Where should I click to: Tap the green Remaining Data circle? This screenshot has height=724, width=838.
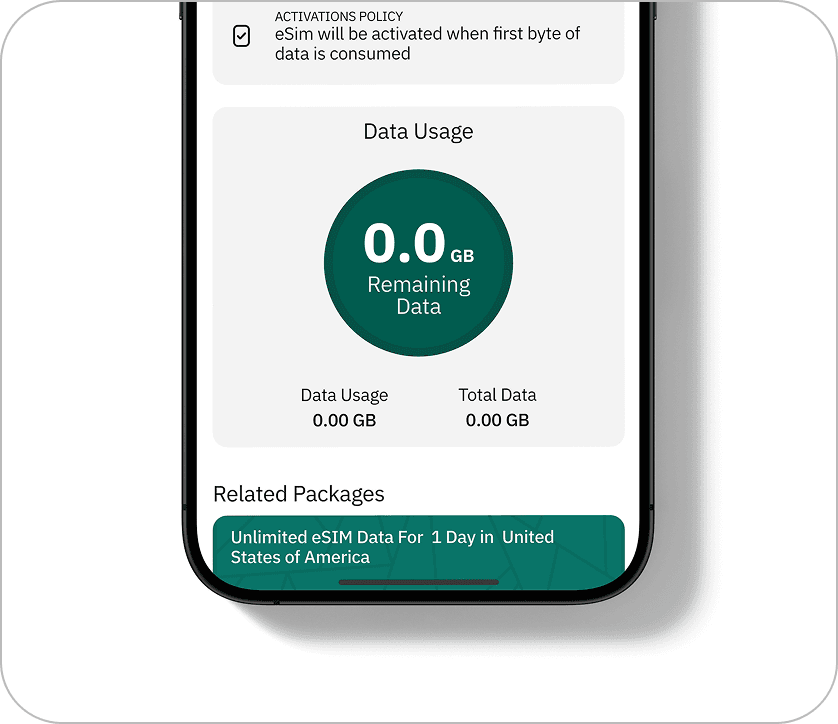[x=418, y=262]
